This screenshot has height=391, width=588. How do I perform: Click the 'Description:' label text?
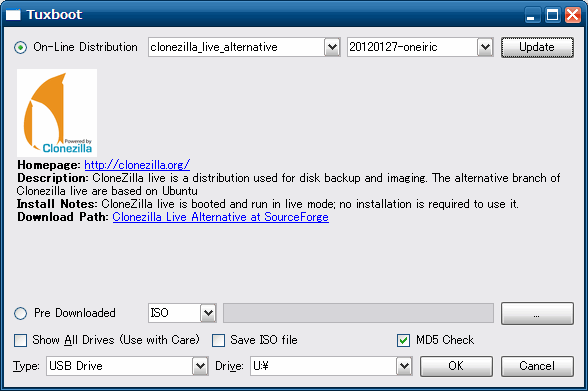(x=53, y=178)
